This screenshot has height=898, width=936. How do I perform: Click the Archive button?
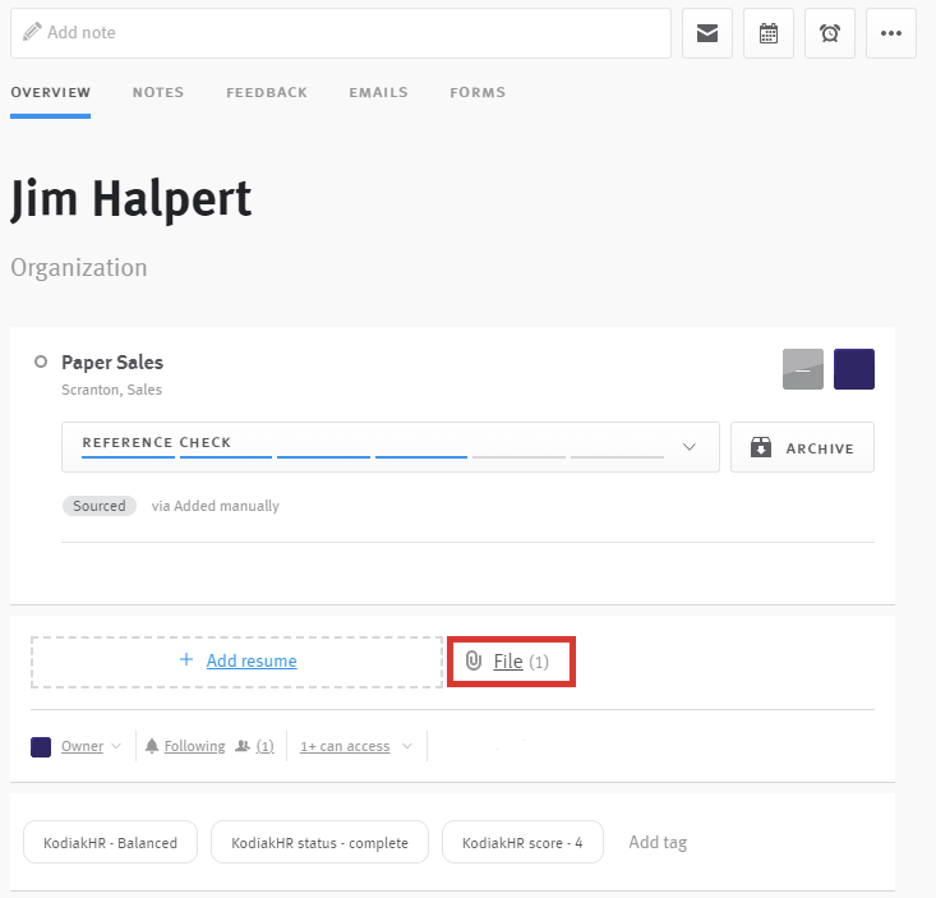(802, 447)
